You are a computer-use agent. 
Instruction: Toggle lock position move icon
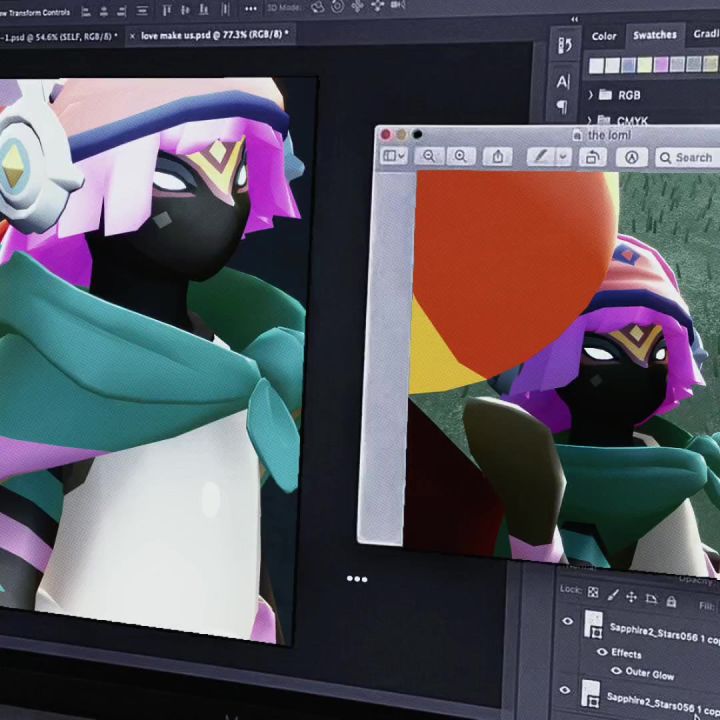click(x=632, y=597)
